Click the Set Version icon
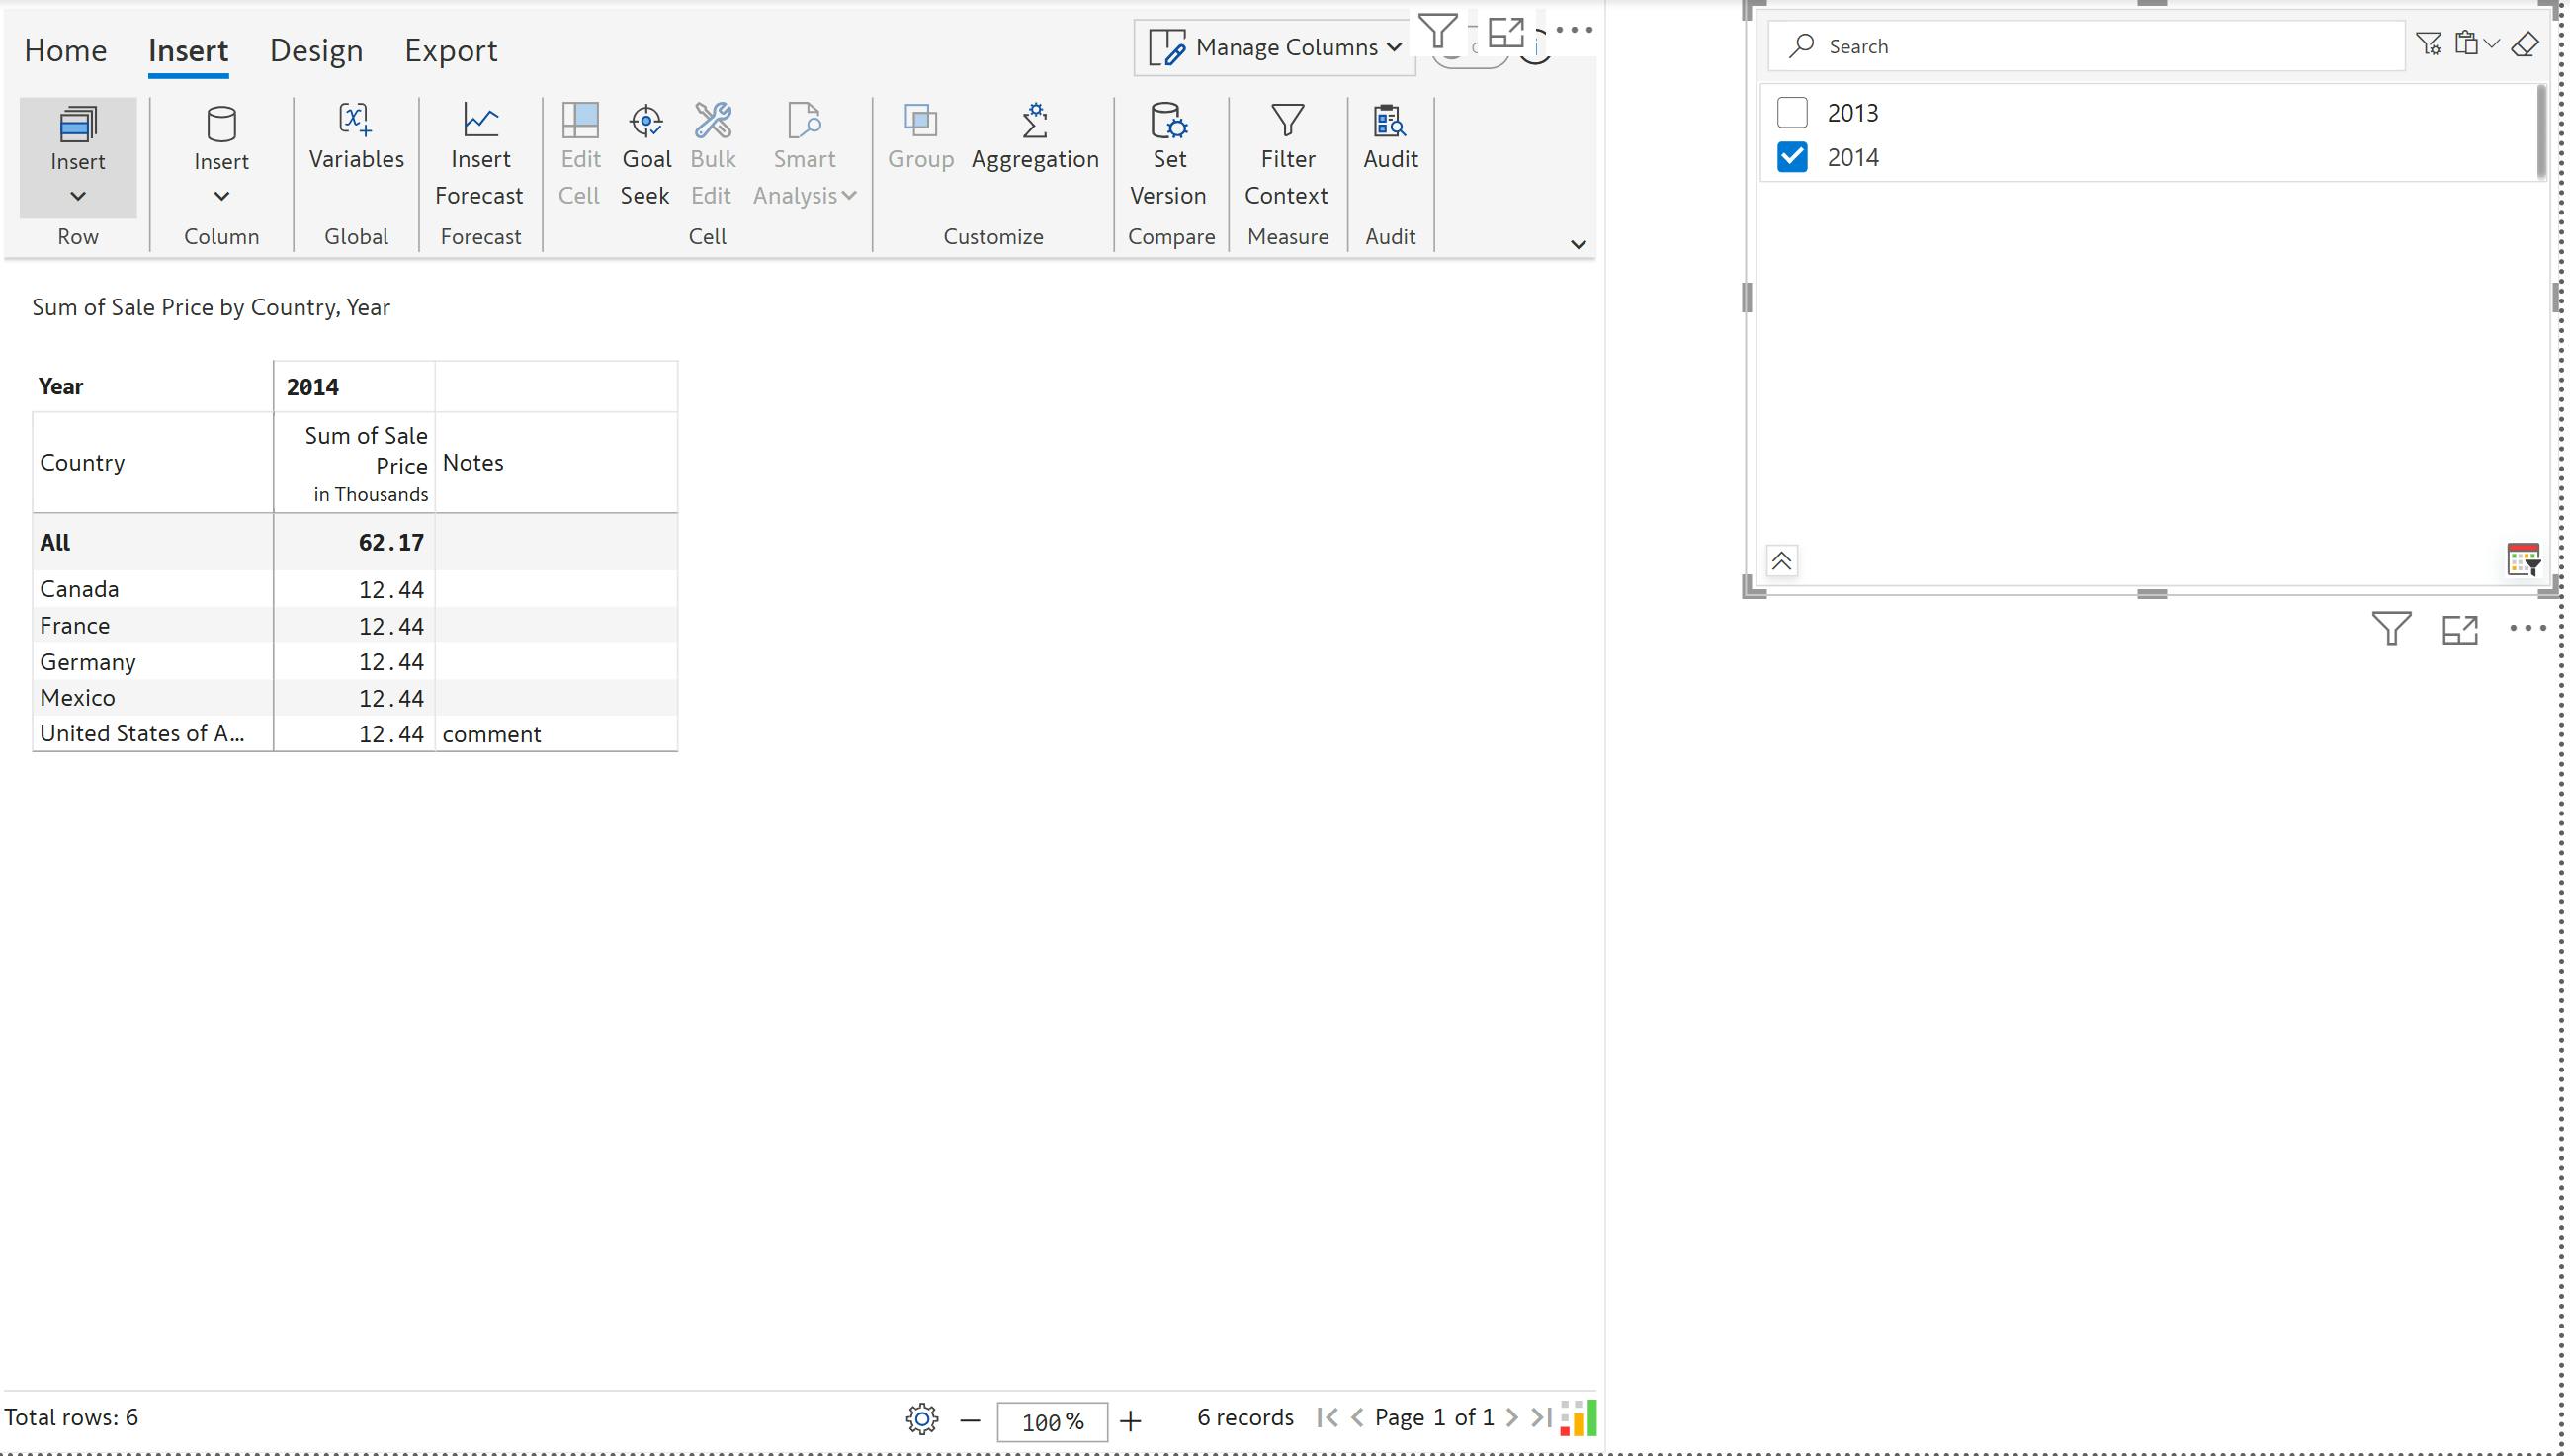 pyautogui.click(x=1168, y=122)
